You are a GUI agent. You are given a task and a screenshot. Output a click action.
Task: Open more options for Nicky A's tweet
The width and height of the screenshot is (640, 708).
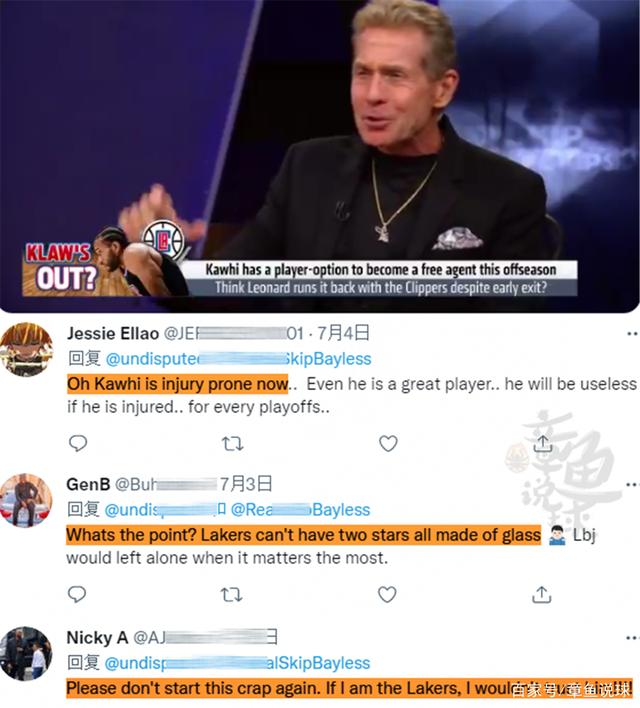pyautogui.click(x=633, y=638)
